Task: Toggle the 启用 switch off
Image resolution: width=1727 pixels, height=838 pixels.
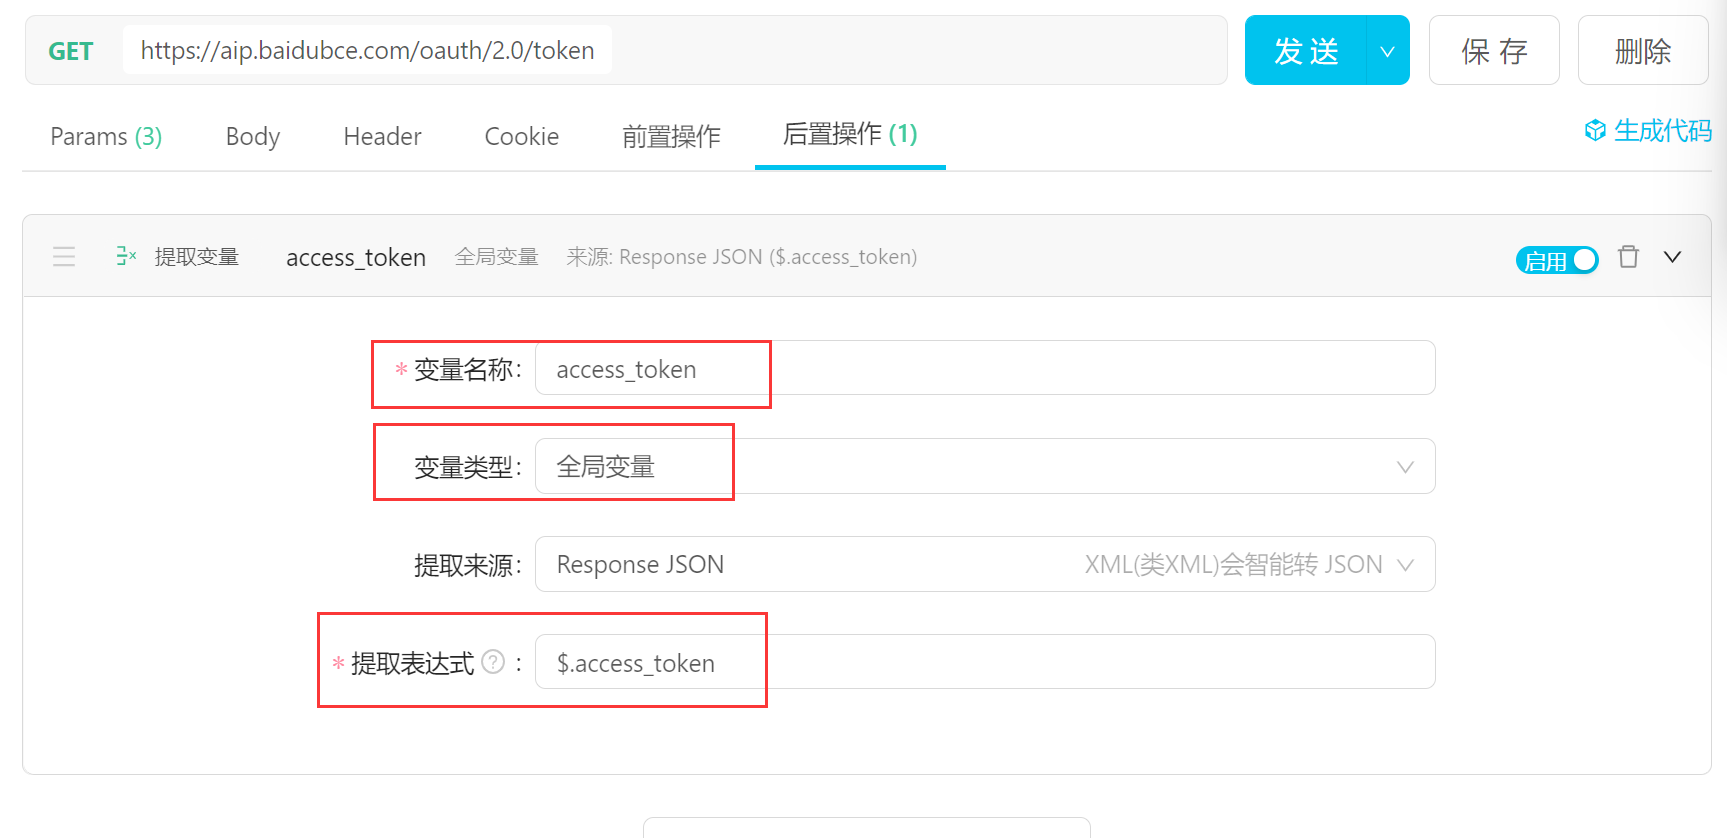Action: tap(1557, 260)
